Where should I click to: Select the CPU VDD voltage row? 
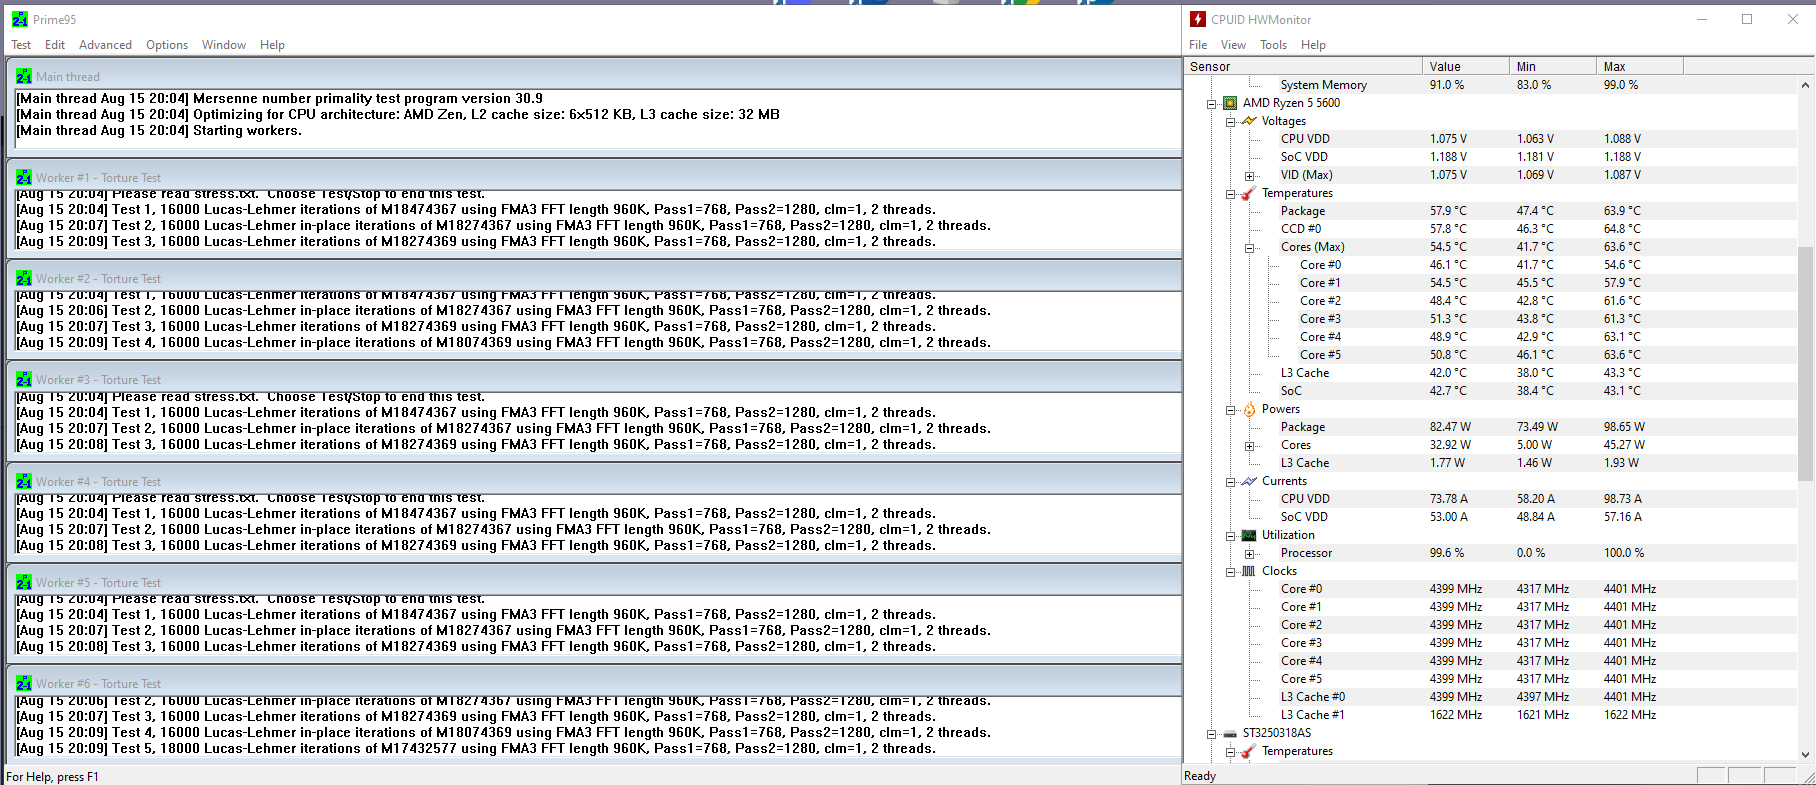click(x=1490, y=139)
